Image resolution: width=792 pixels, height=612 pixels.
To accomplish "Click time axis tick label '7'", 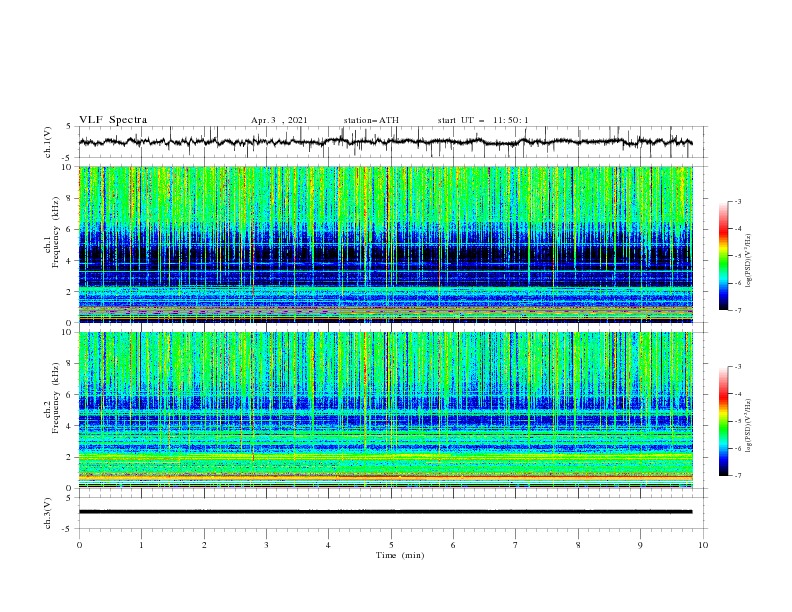I will pyautogui.click(x=516, y=545).
